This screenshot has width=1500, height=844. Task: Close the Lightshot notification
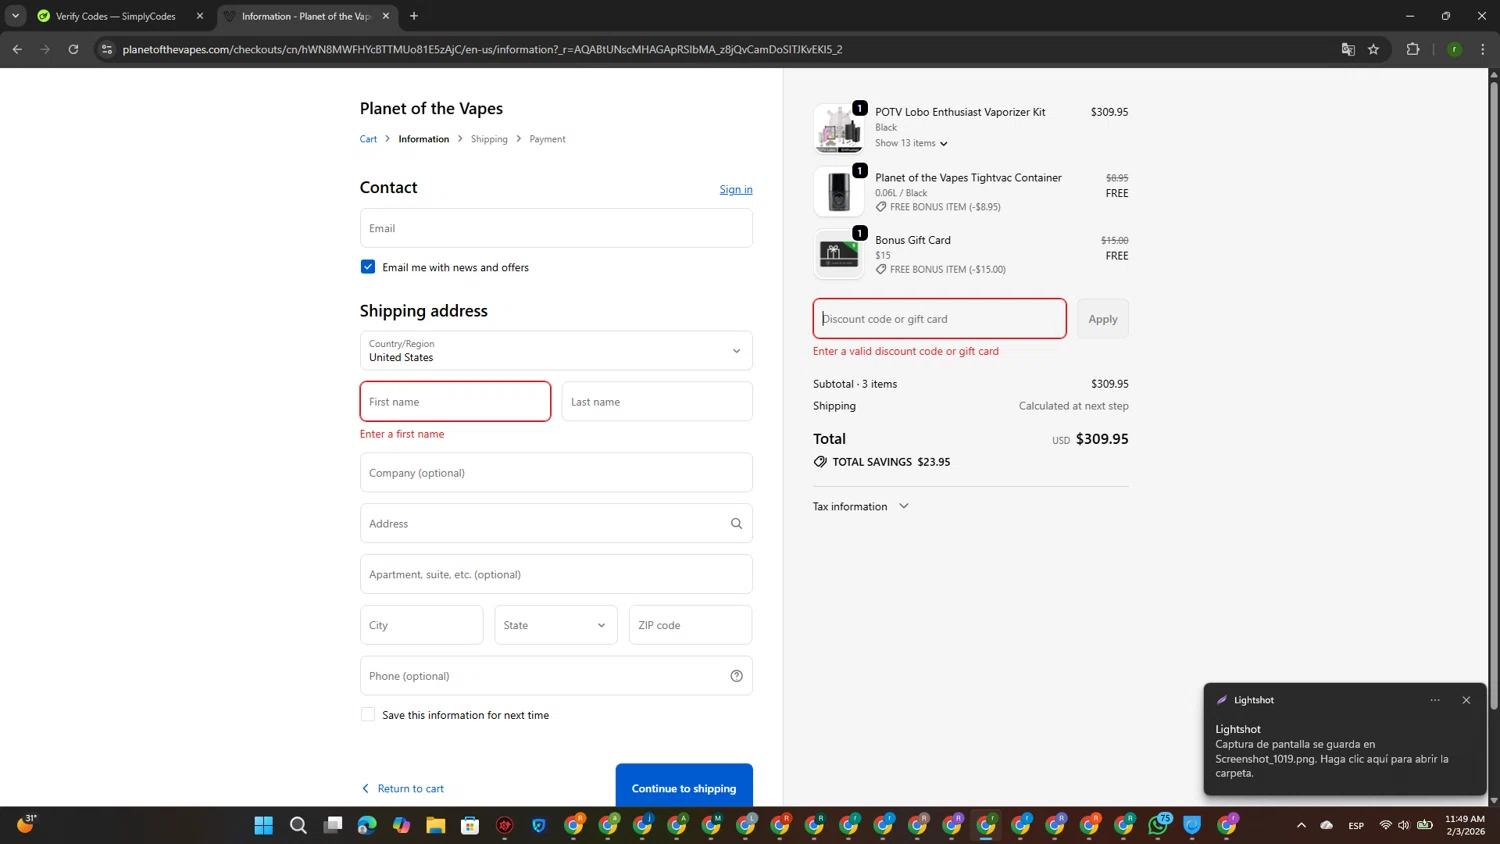click(1466, 700)
